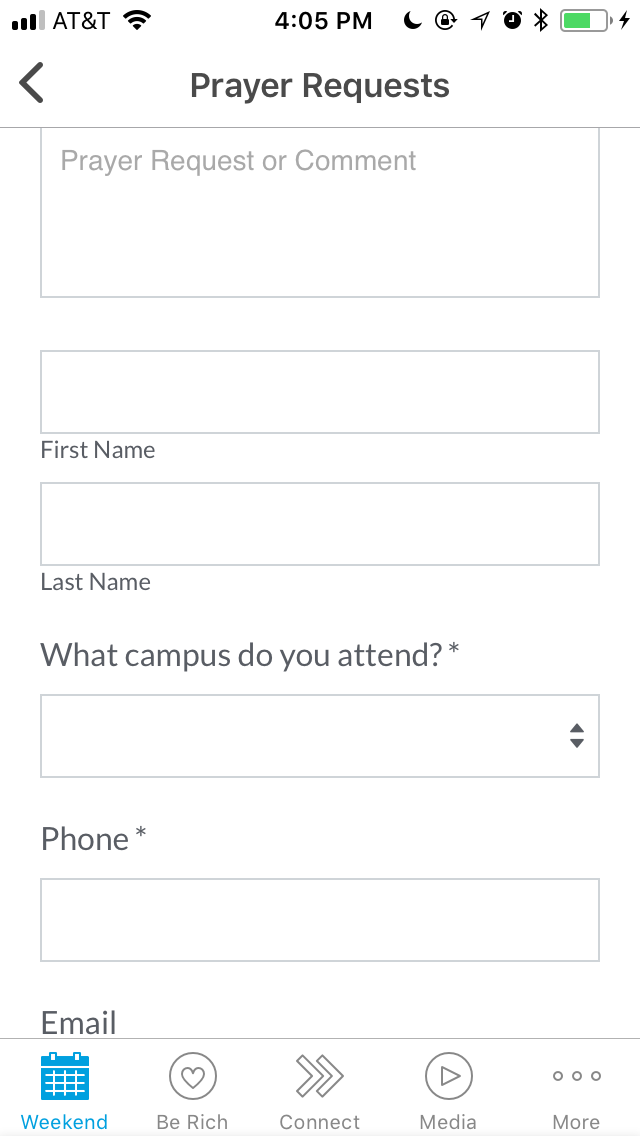Tap the 4:05 PM clock

click(x=321, y=21)
